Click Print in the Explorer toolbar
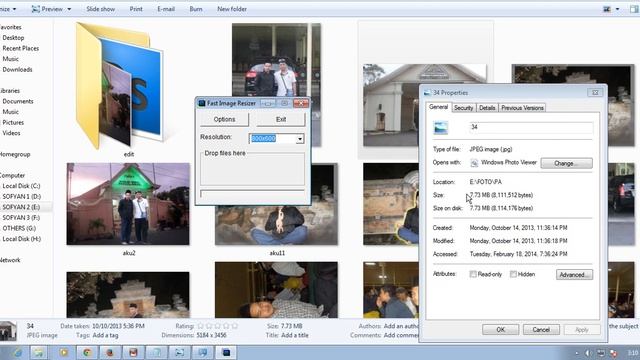The height and width of the screenshot is (360, 640). tap(136, 9)
